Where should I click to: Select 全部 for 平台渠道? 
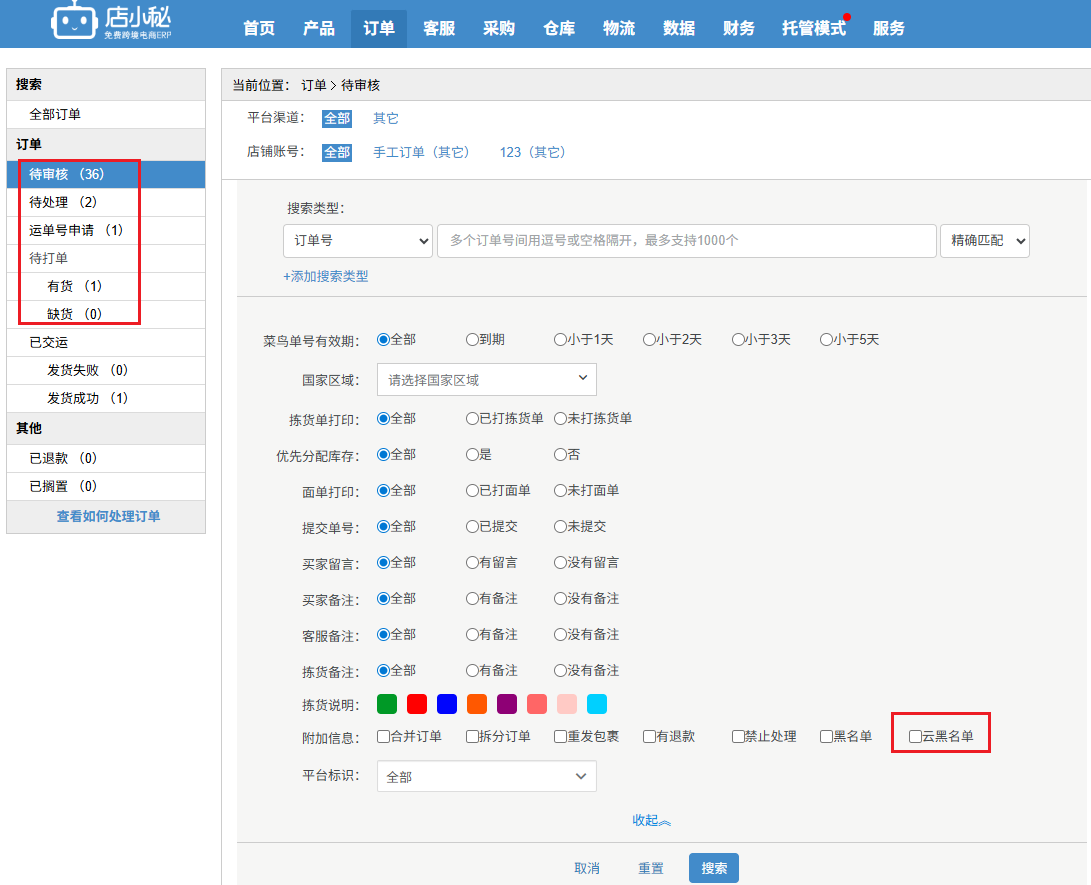337,118
